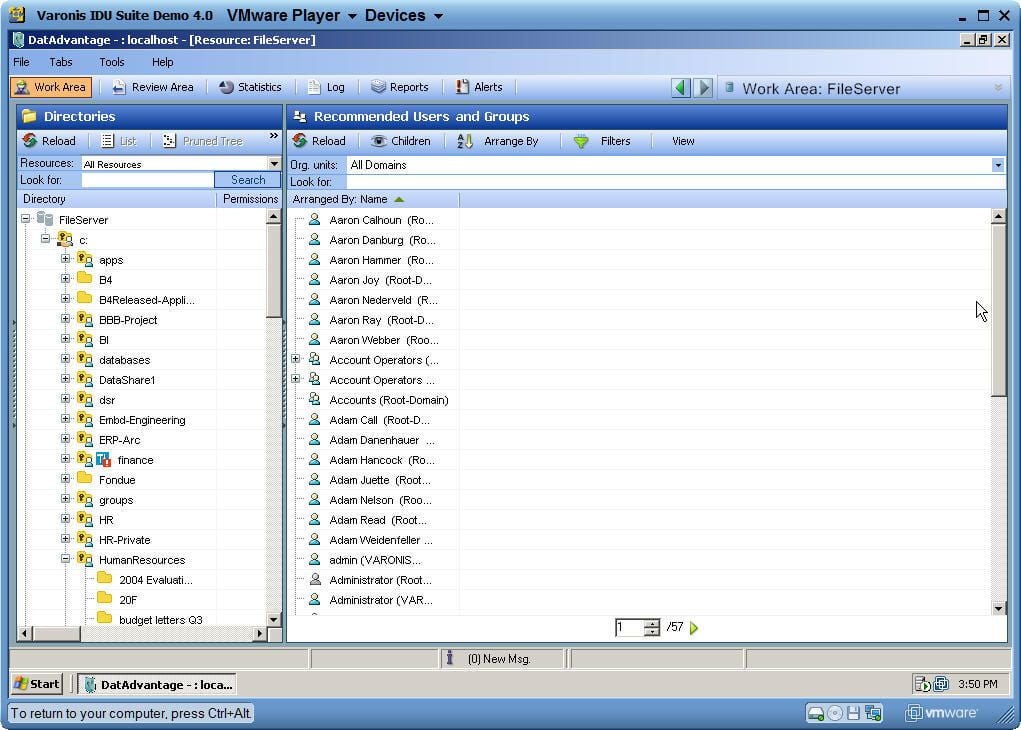Click the Search button
The width and height of the screenshot is (1021, 730).
[x=247, y=180]
